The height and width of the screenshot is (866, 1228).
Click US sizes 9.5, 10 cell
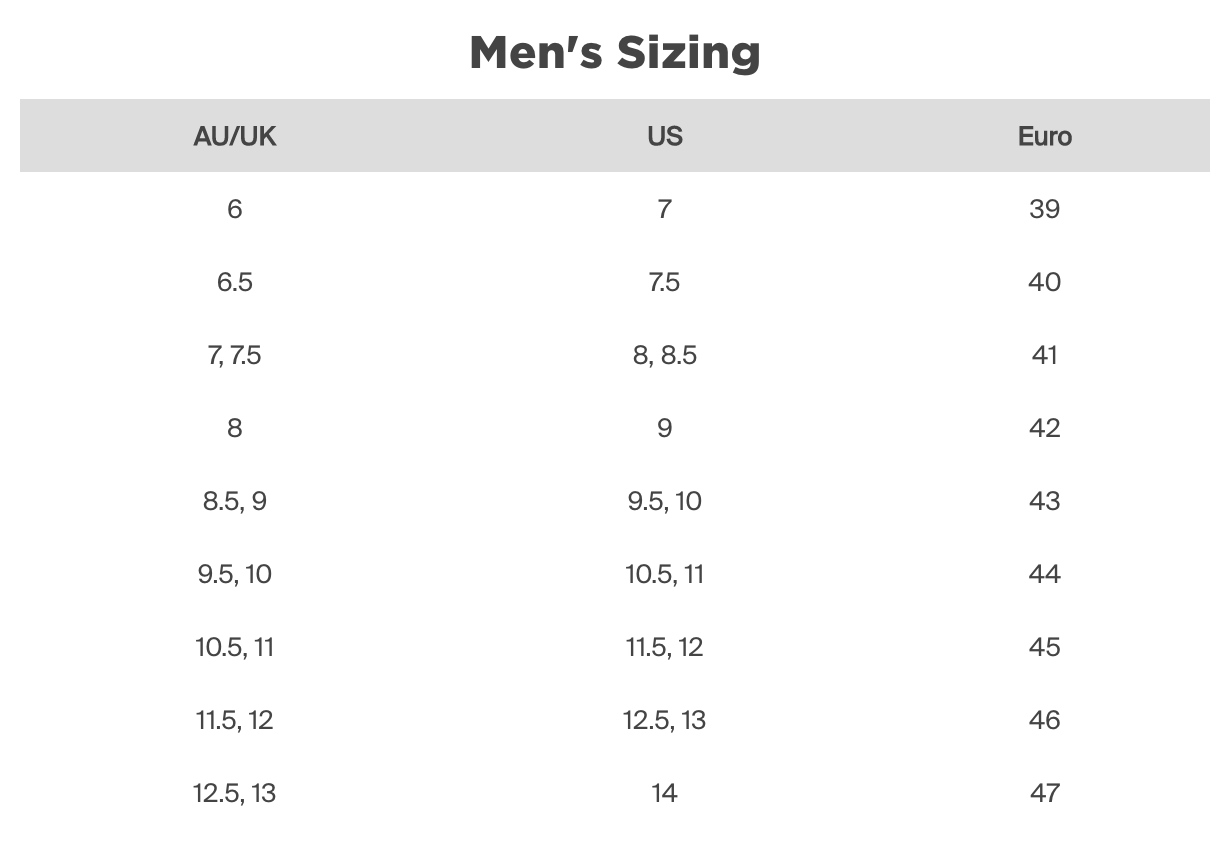pyautogui.click(x=665, y=501)
